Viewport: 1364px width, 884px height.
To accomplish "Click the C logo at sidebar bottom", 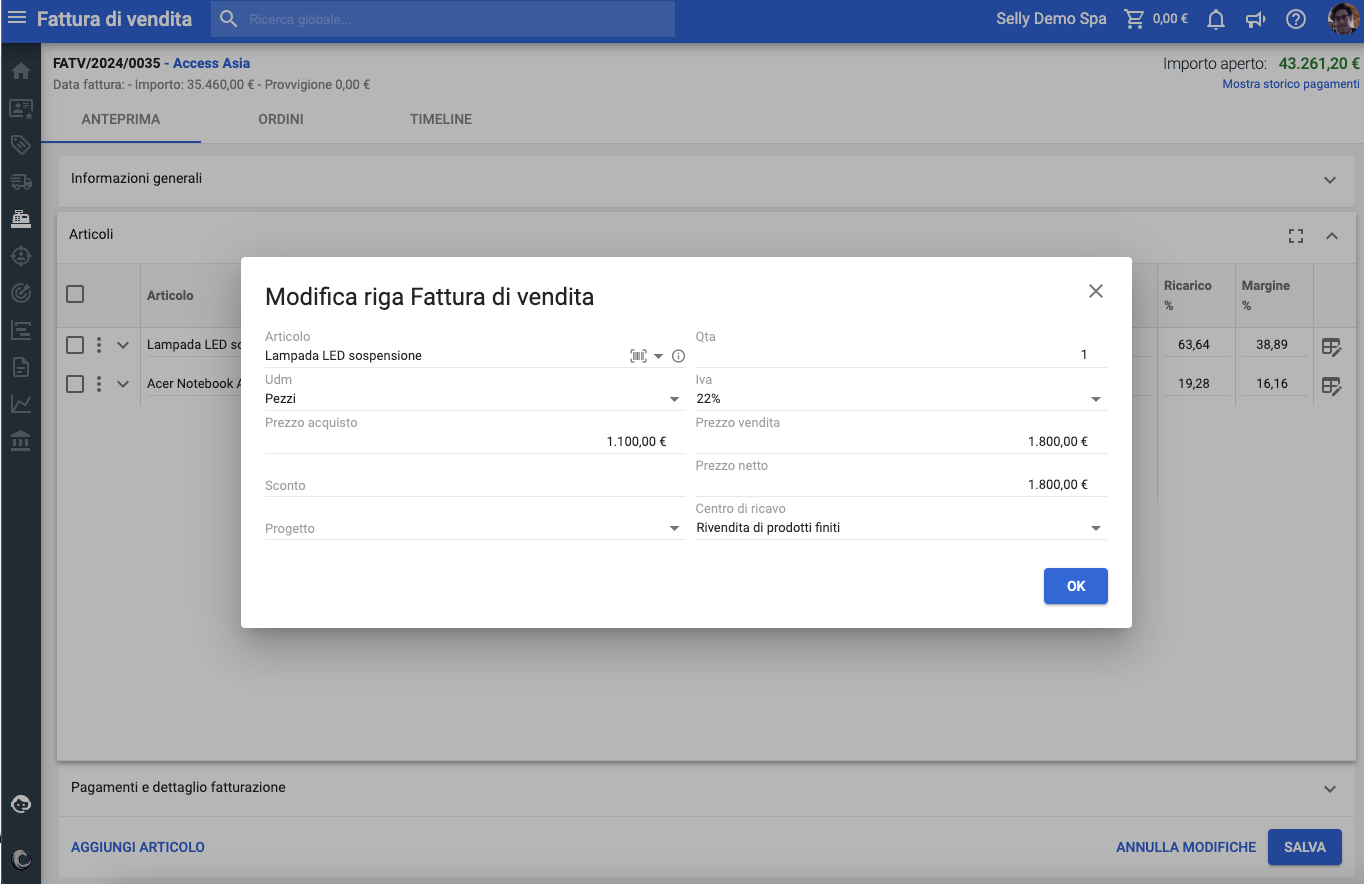I will (x=20, y=858).
